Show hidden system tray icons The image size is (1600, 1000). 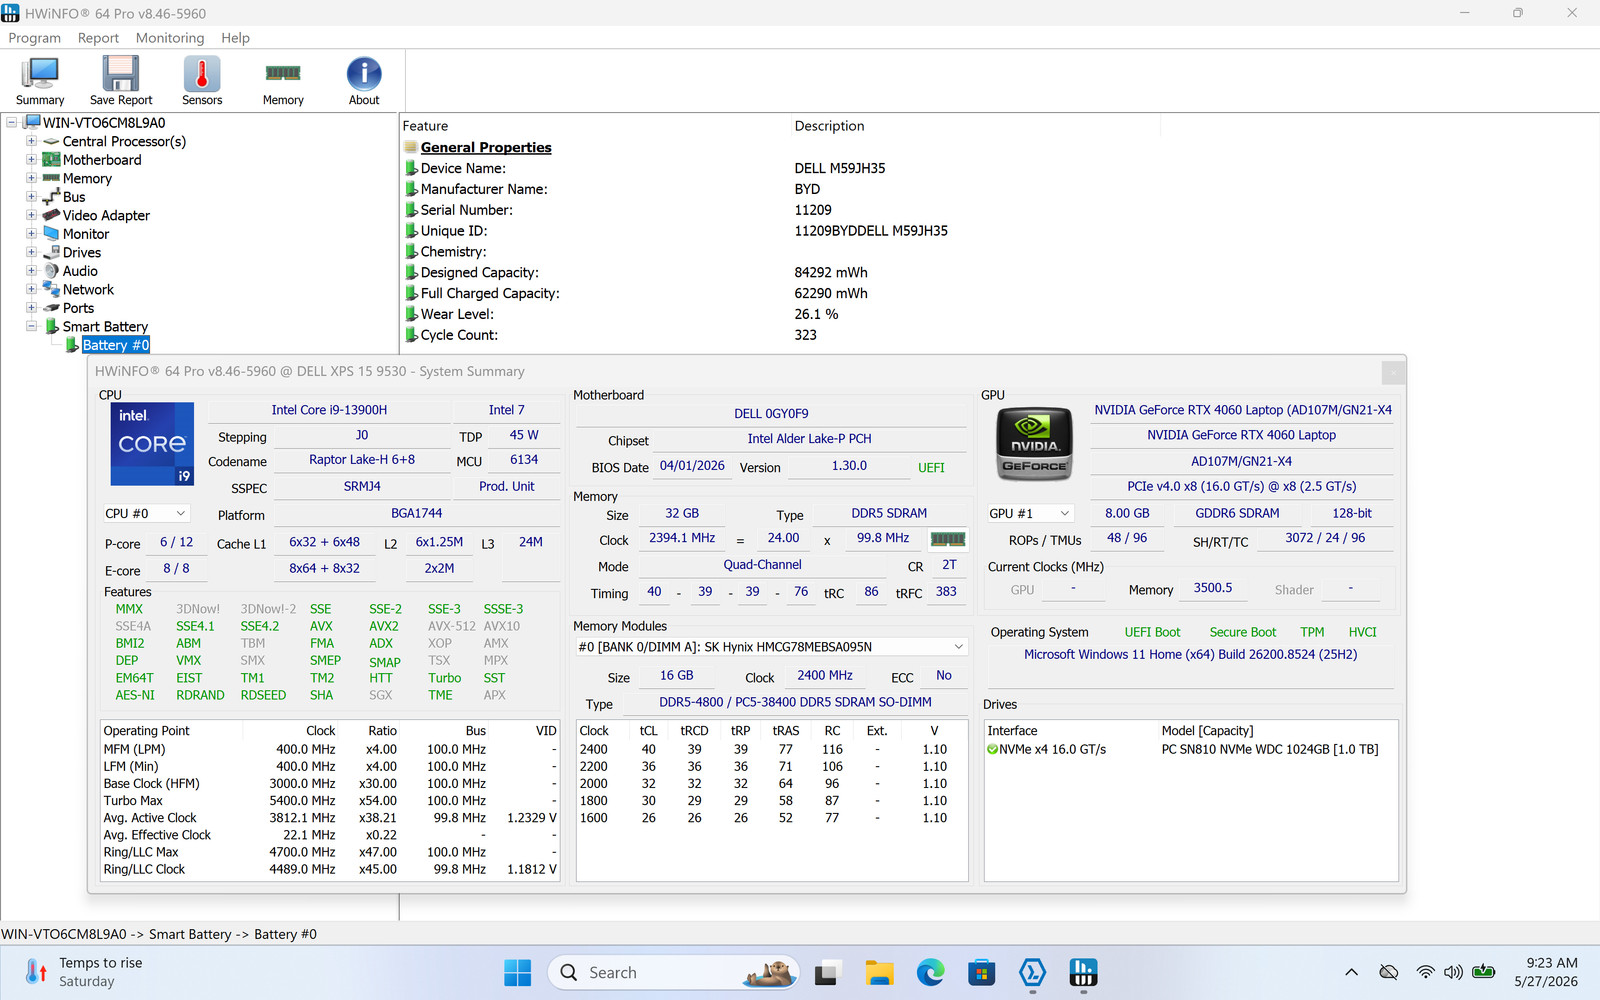tap(1351, 972)
